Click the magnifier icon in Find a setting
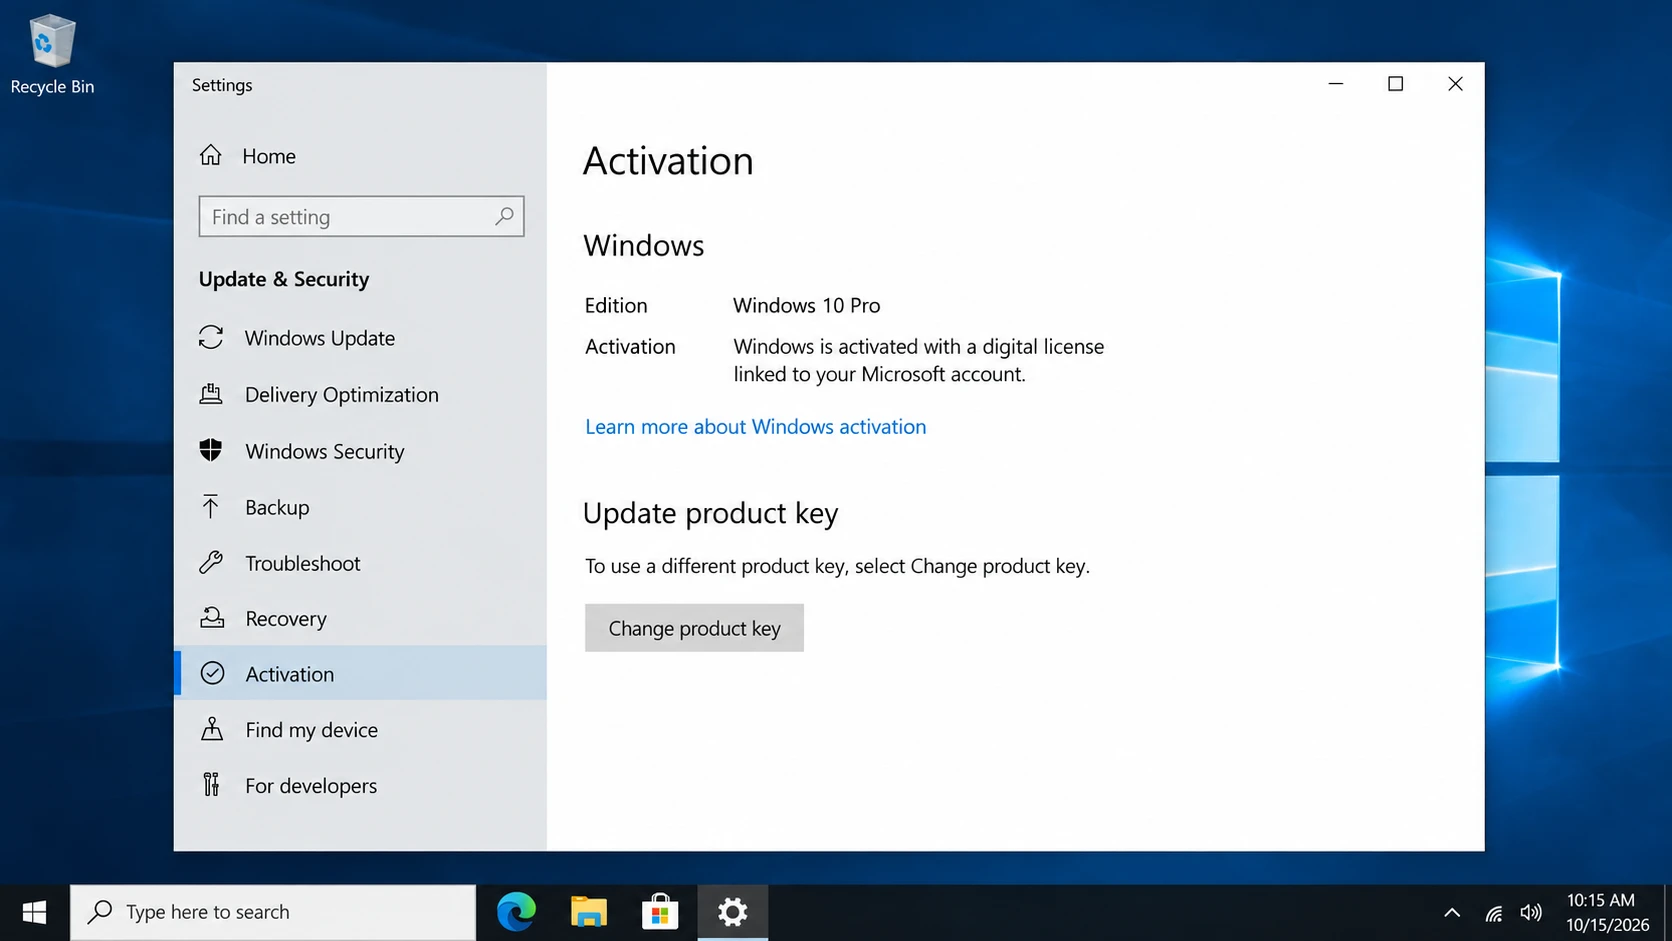The image size is (1672, 941). click(x=504, y=216)
